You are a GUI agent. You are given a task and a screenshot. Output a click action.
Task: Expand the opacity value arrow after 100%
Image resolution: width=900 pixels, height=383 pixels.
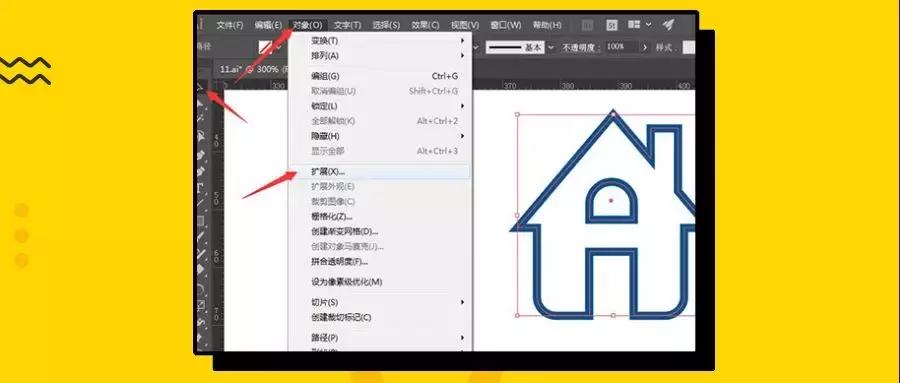click(x=645, y=47)
